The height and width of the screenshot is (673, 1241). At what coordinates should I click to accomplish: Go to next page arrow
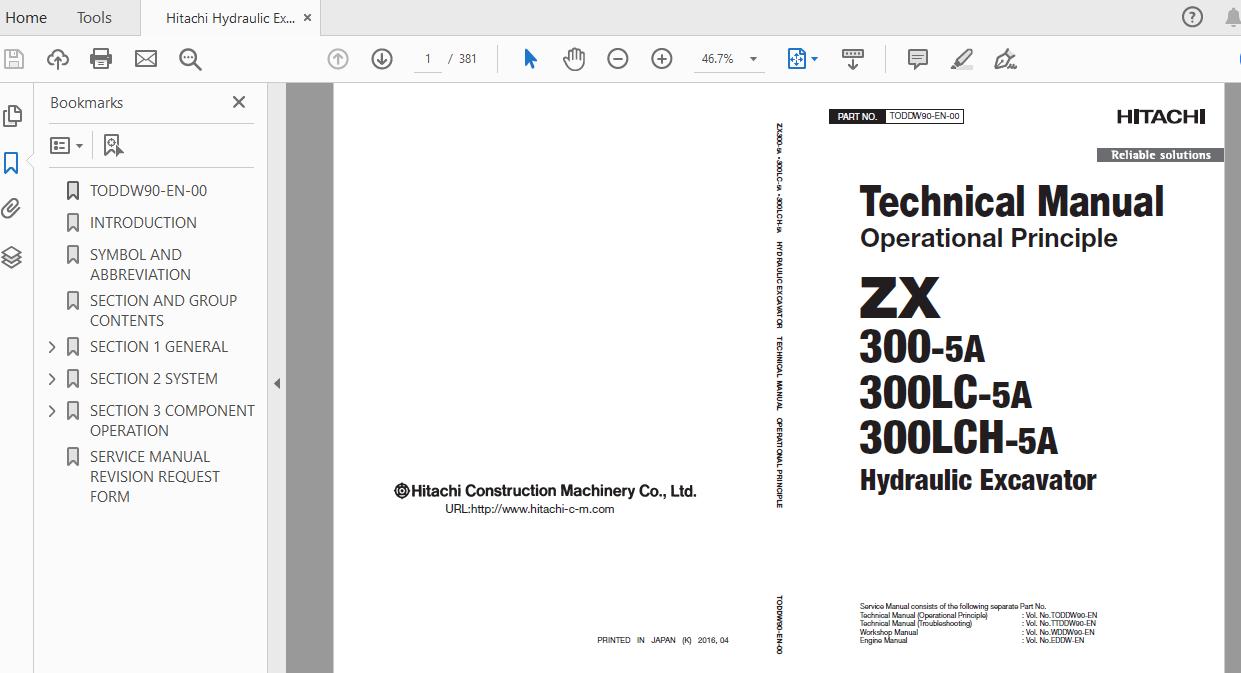coord(382,59)
